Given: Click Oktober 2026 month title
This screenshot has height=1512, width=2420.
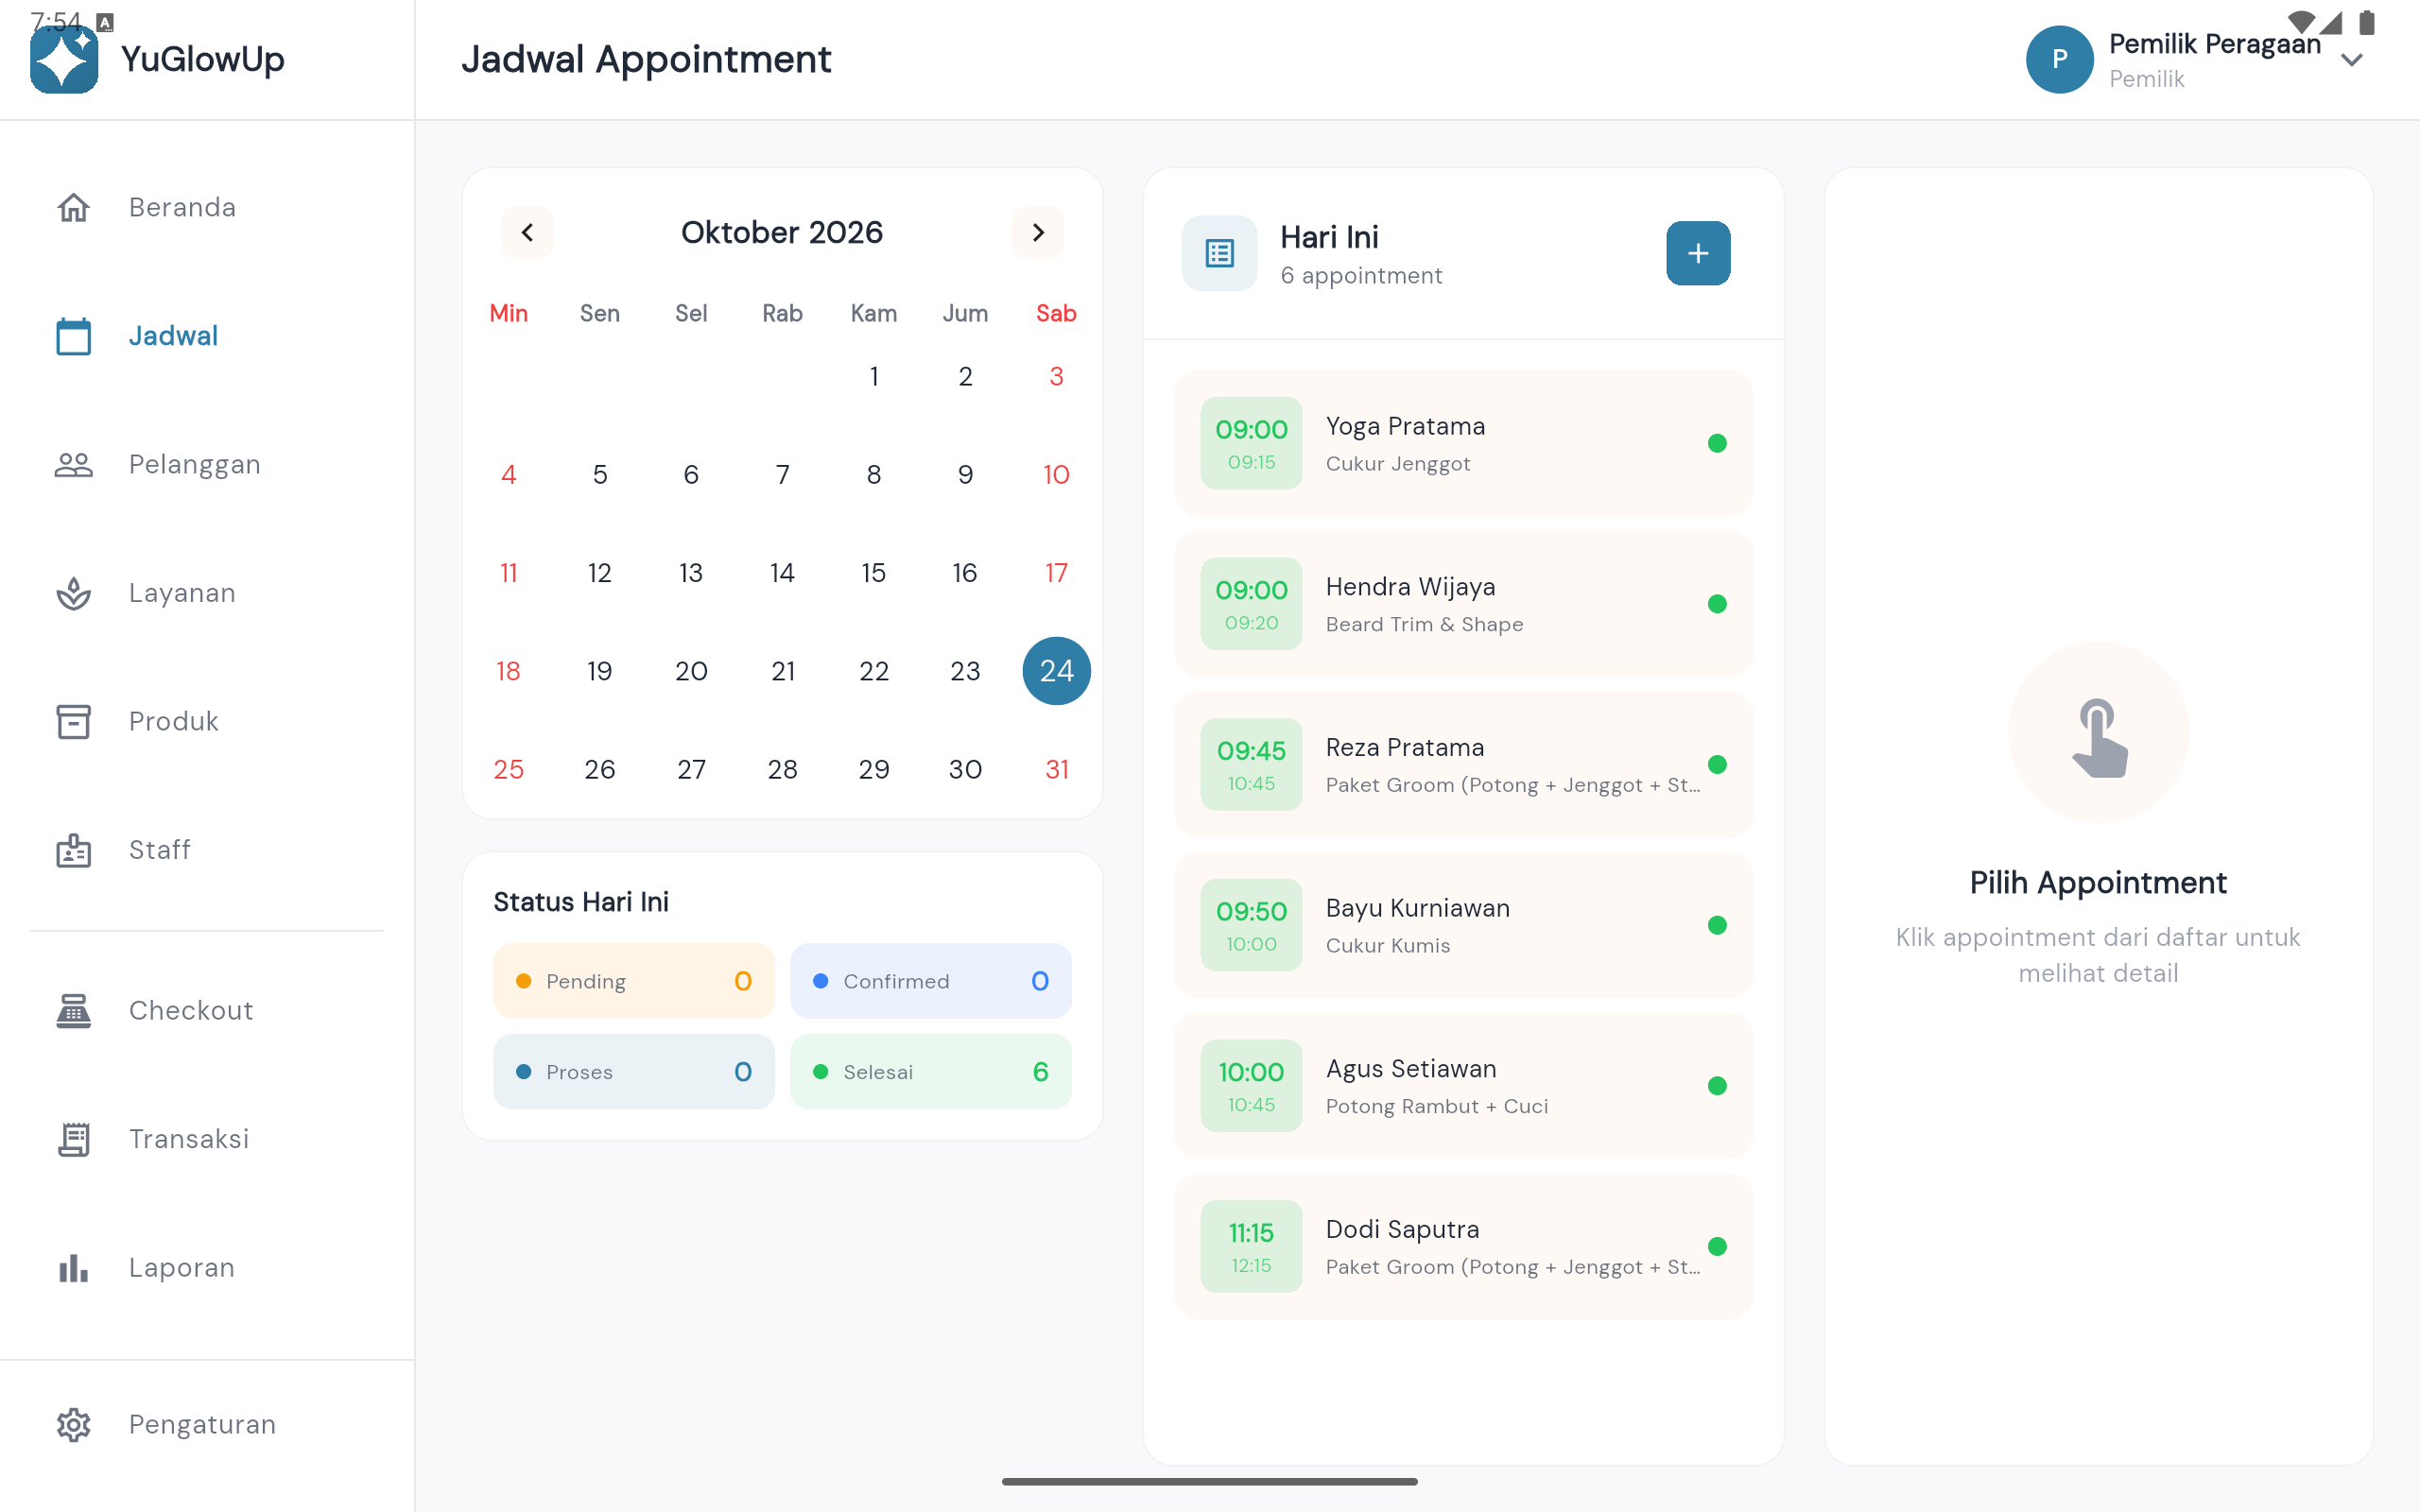Looking at the screenshot, I should (782, 232).
